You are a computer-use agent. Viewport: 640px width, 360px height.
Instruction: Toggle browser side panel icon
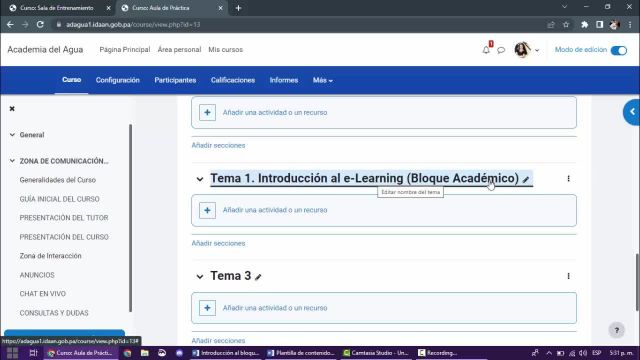[599, 24]
